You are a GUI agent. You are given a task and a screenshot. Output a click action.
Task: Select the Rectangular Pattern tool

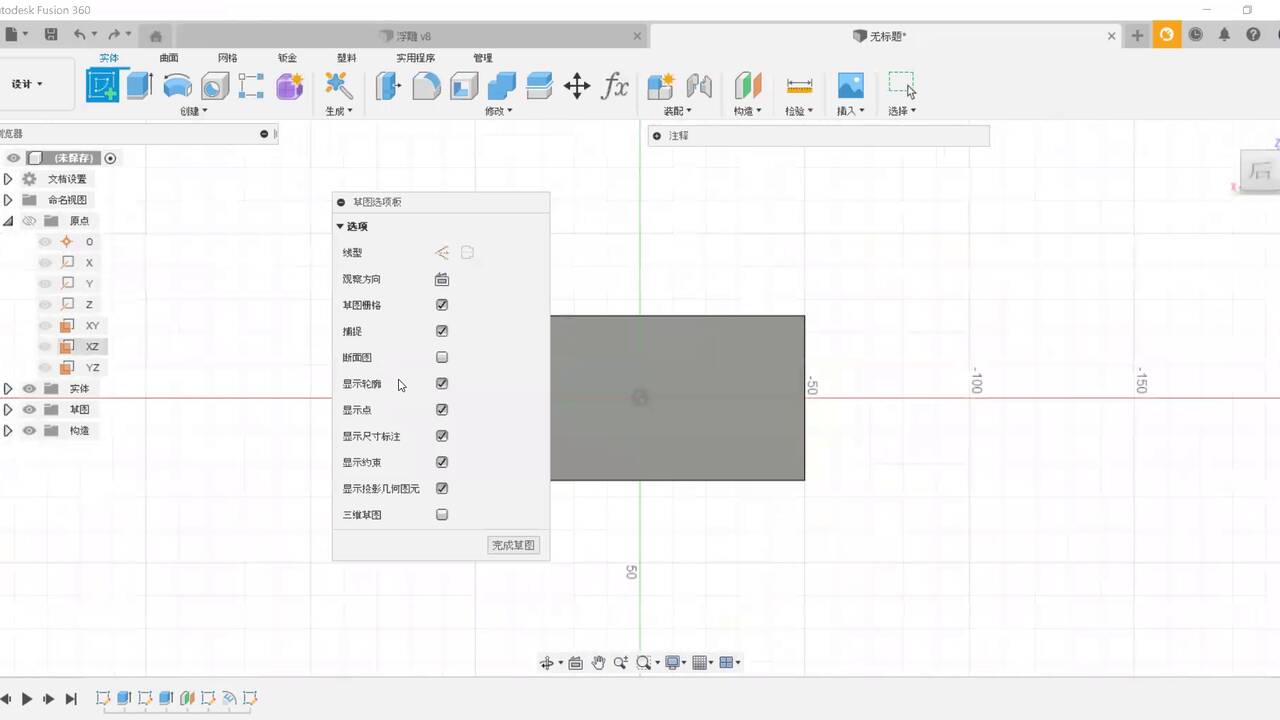pos(251,86)
